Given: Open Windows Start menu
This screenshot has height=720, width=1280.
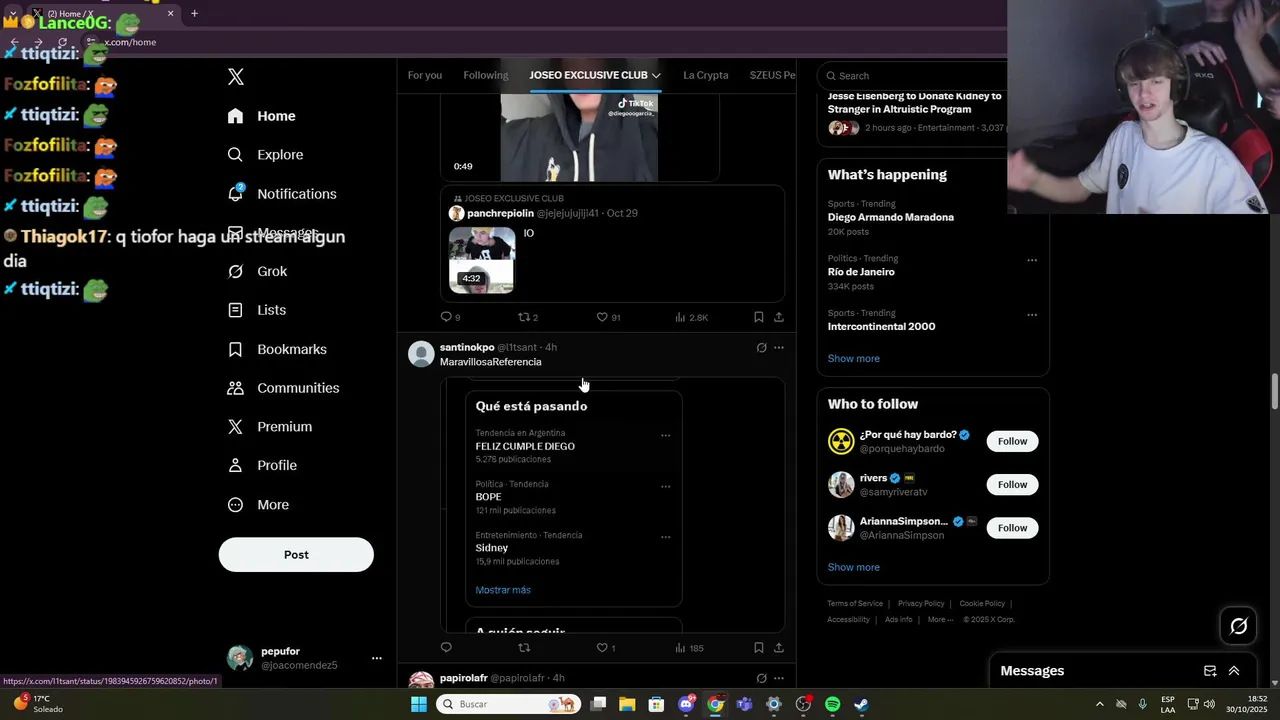Looking at the screenshot, I should pyautogui.click(x=419, y=704).
